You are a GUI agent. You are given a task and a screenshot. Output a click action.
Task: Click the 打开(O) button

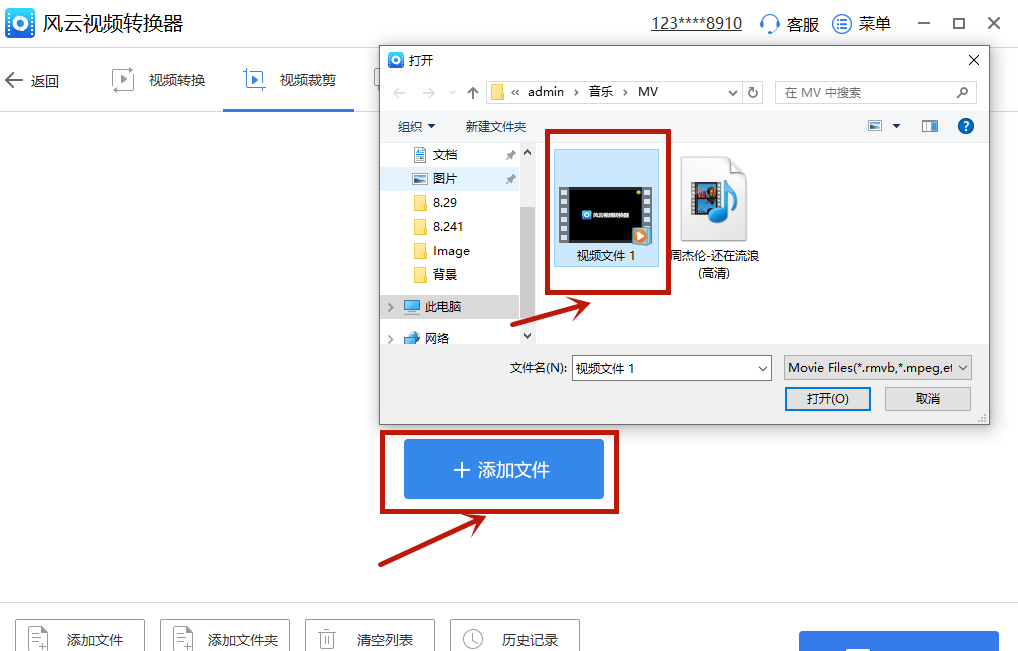(827, 399)
